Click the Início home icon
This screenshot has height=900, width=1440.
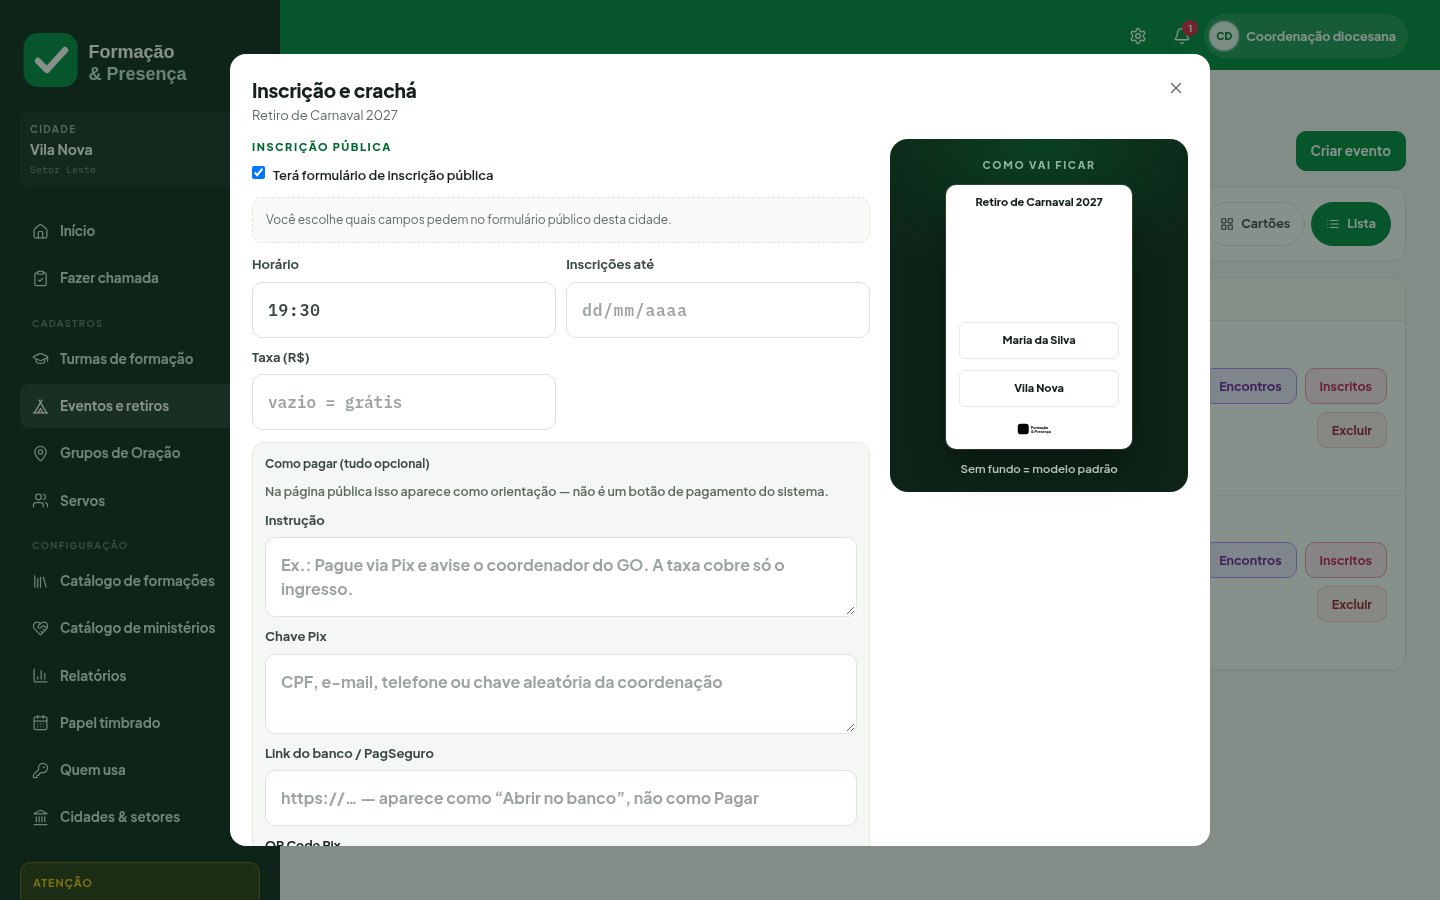[x=41, y=231]
